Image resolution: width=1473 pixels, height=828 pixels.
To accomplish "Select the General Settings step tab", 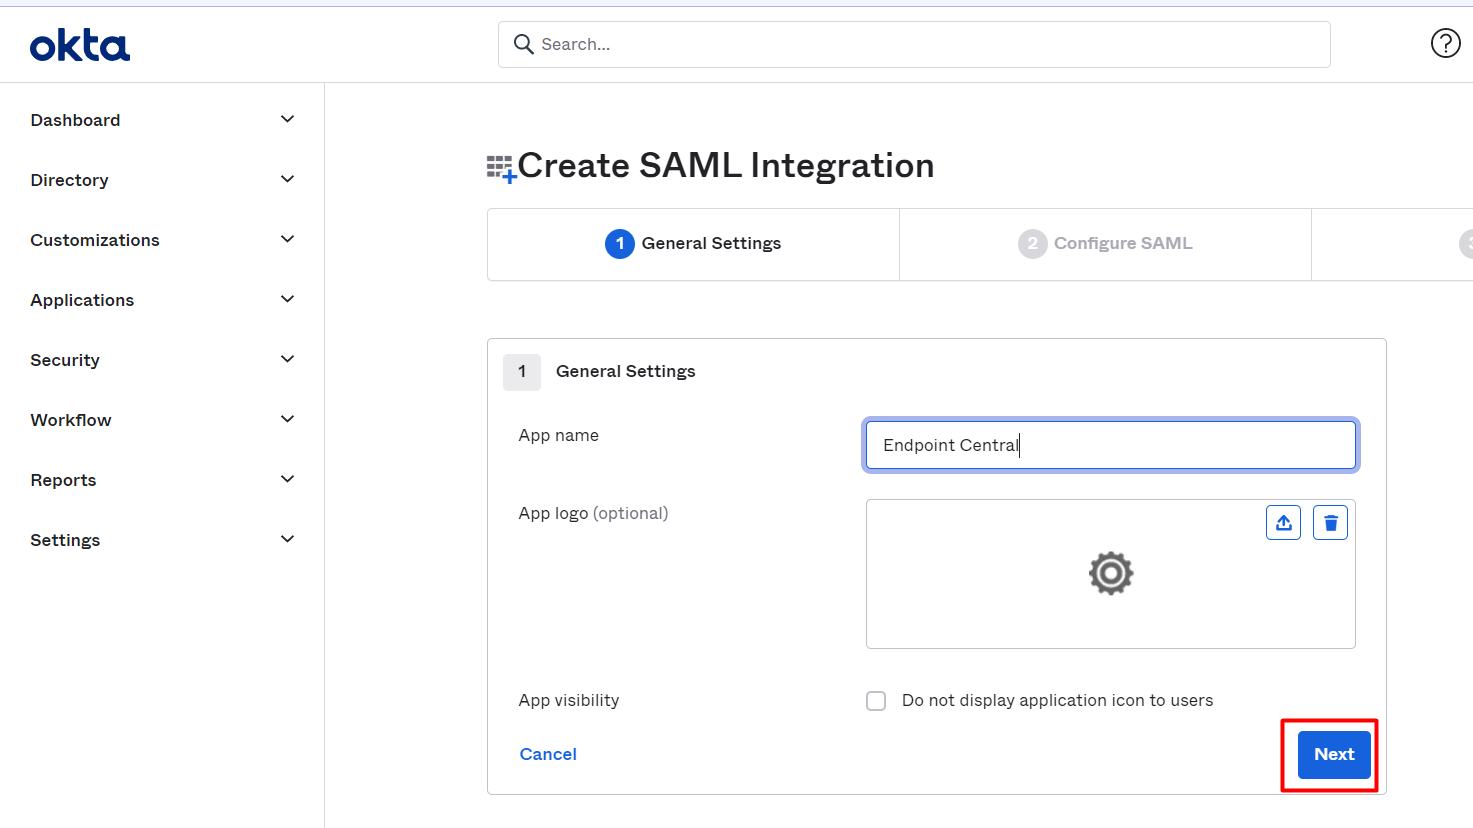I will click(693, 244).
